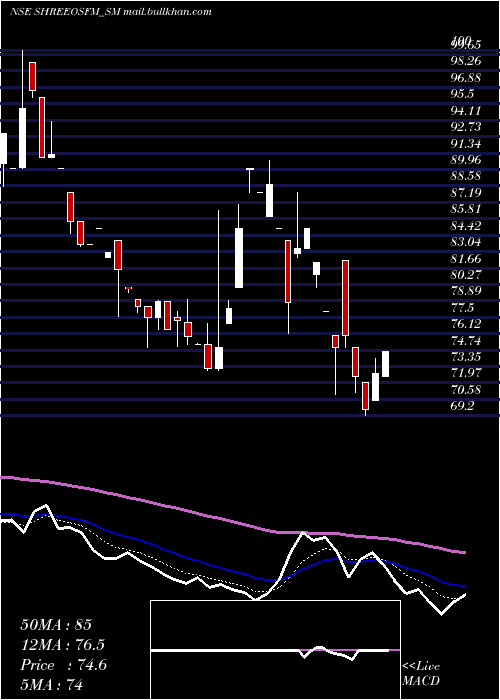Click the 73.35 price level
The width and height of the screenshot is (500, 700).
(x=466, y=357)
